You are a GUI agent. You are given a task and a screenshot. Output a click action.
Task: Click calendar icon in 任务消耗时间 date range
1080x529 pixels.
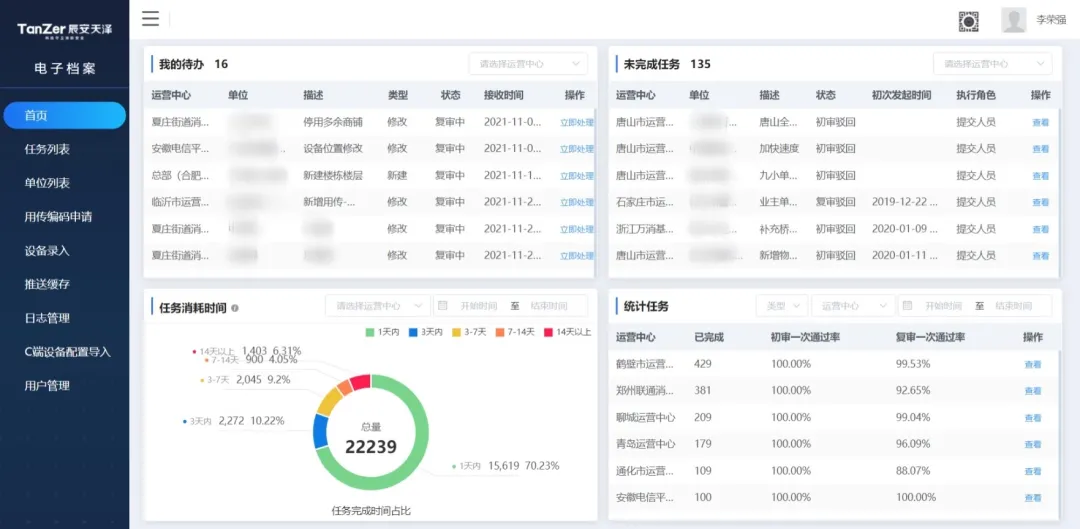(x=443, y=306)
